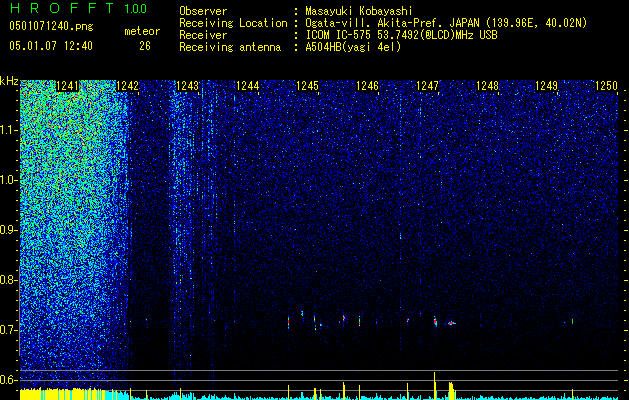Image resolution: width=629 pixels, height=400 pixels.
Task: Click the 1242 time marker
Action: pos(127,85)
